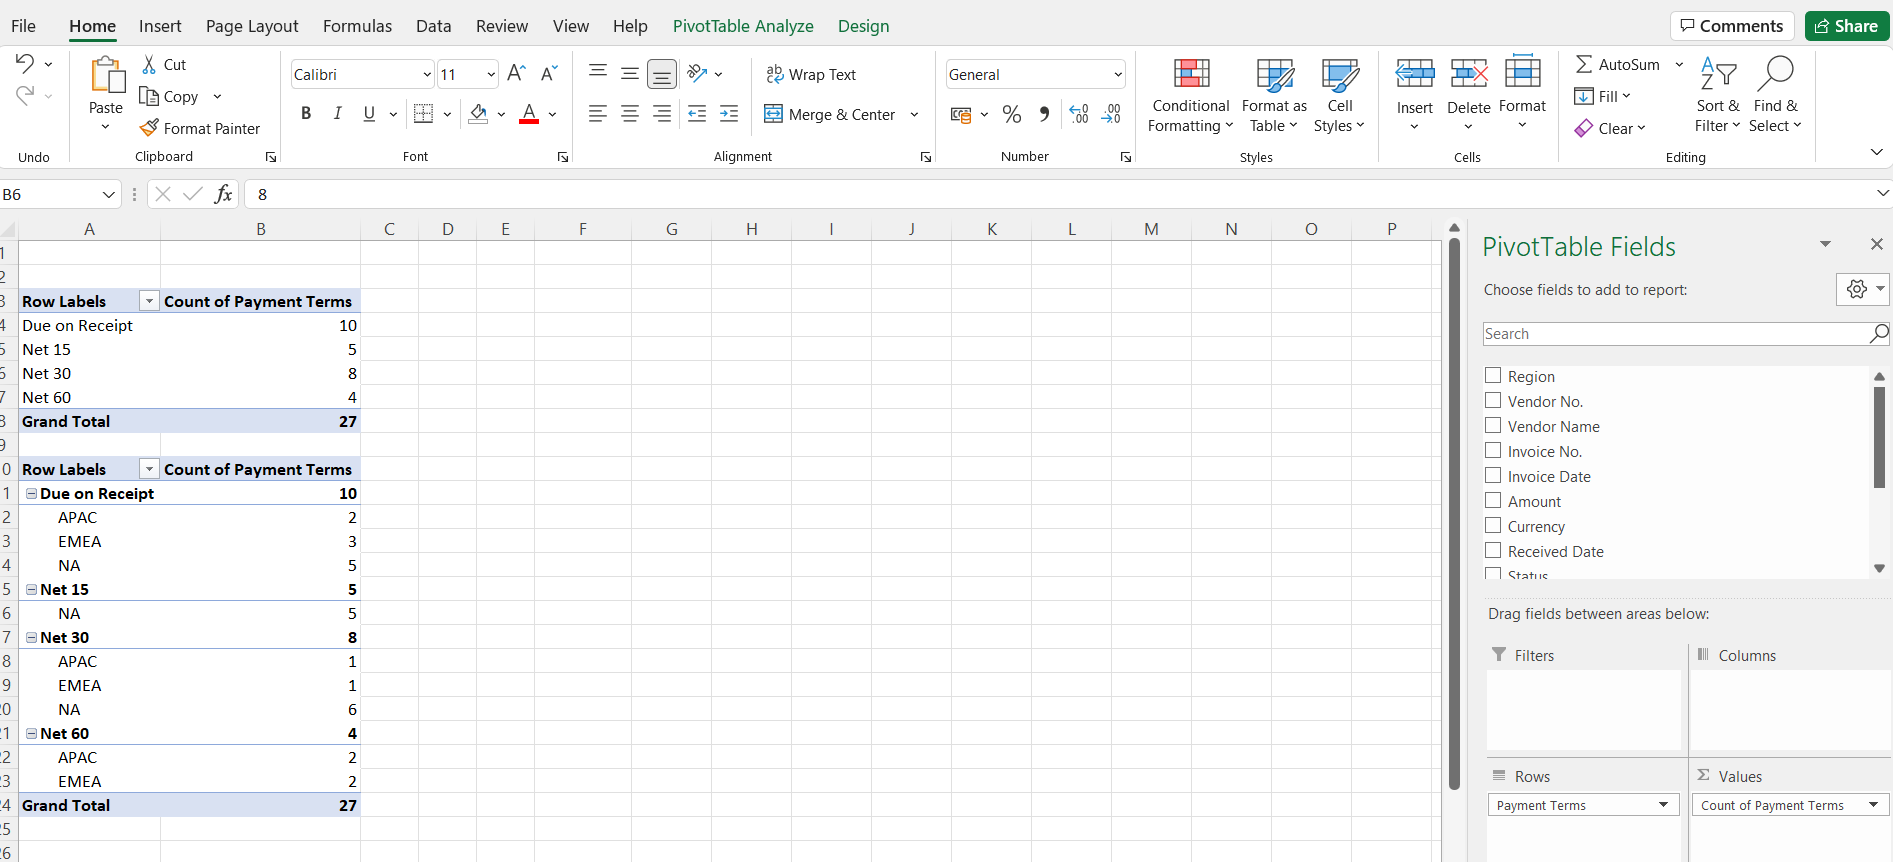Image resolution: width=1893 pixels, height=862 pixels.
Task: Apply the red font color
Action: (530, 114)
